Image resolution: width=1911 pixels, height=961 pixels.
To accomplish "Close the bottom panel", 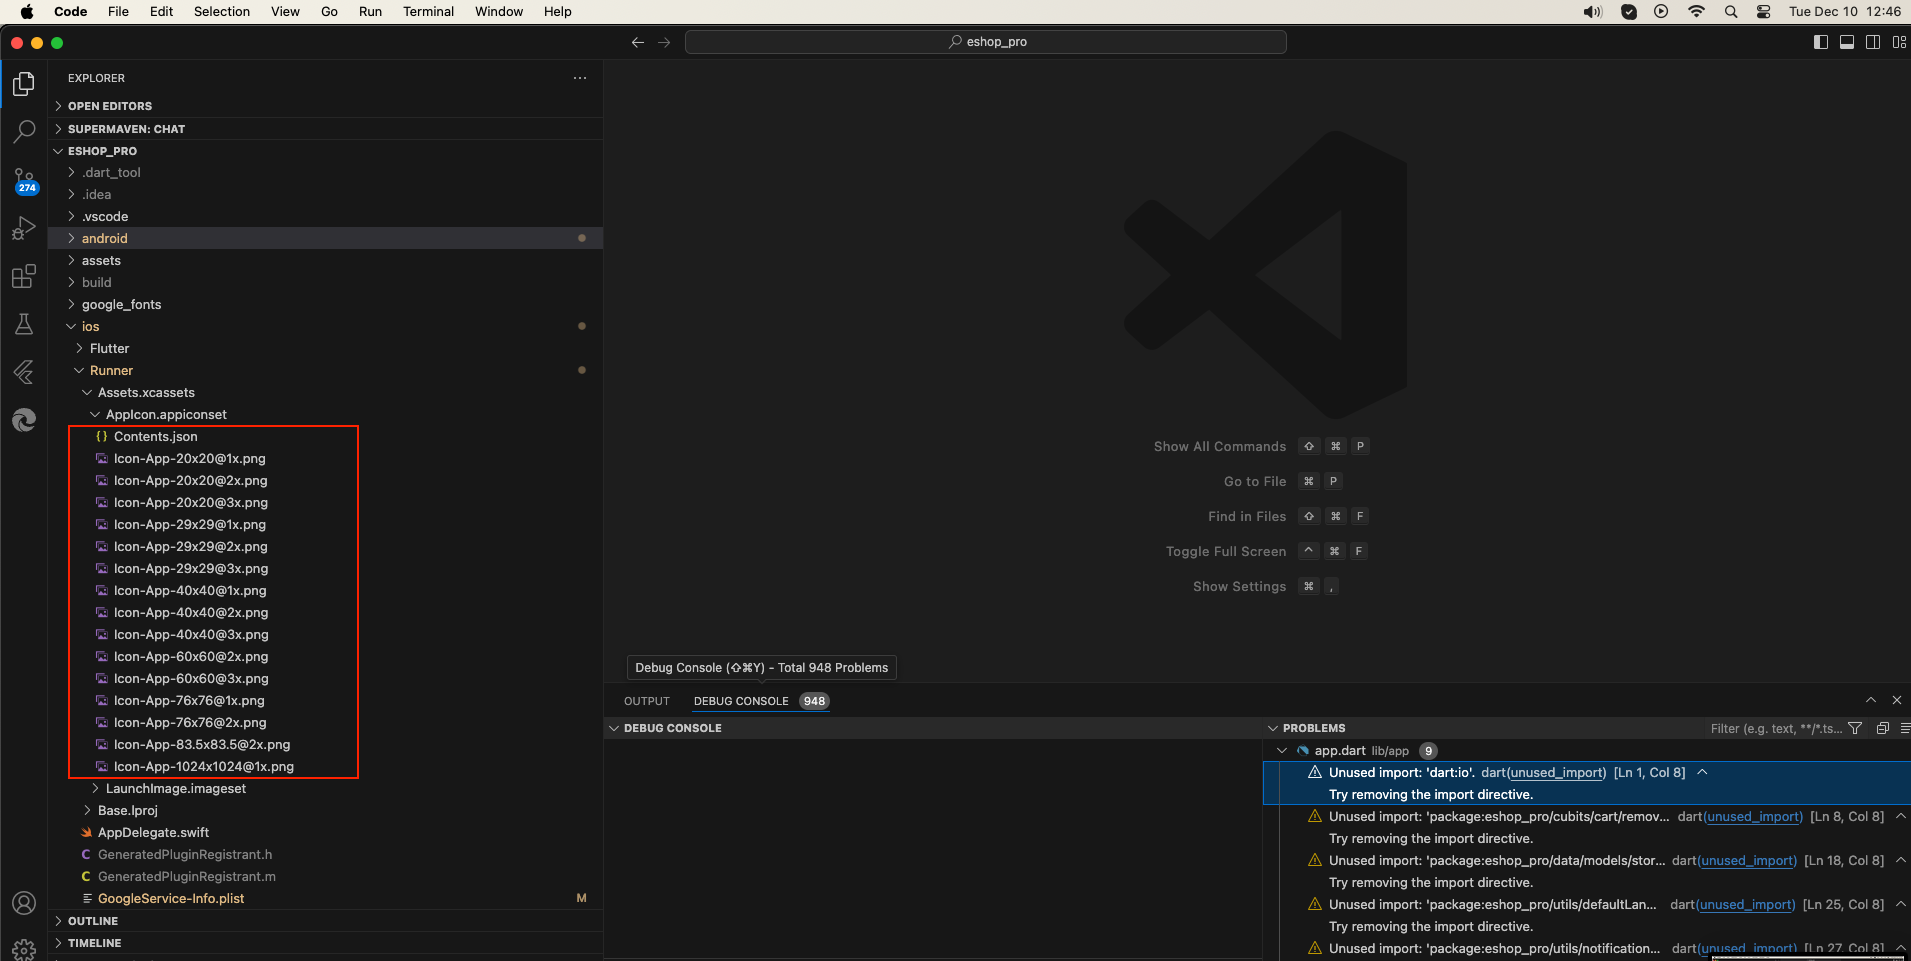I will [1897, 700].
